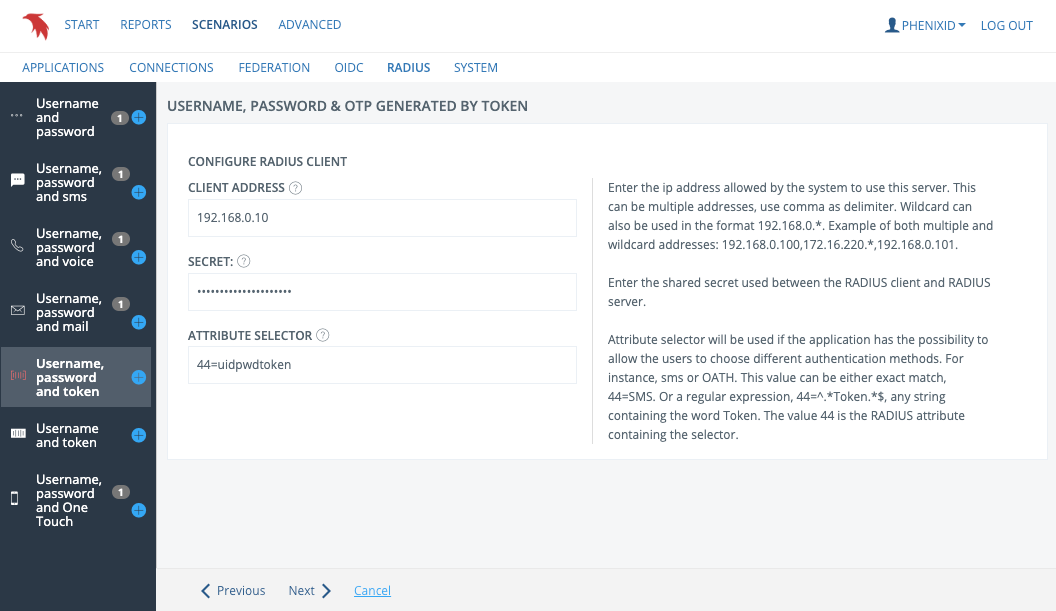The image size is (1056, 611).
Task: Switch to the APPLICATIONS tab
Action: coord(63,68)
